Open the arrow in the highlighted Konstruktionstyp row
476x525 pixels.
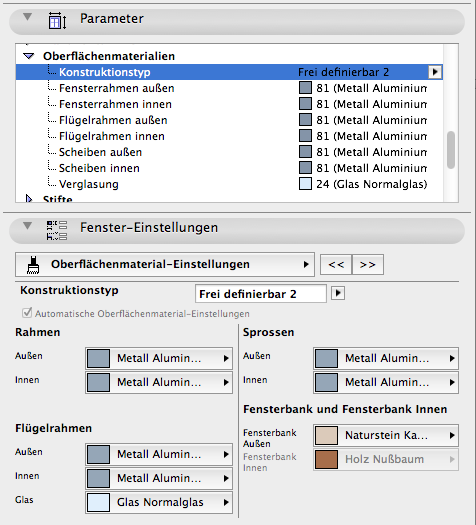(x=435, y=72)
